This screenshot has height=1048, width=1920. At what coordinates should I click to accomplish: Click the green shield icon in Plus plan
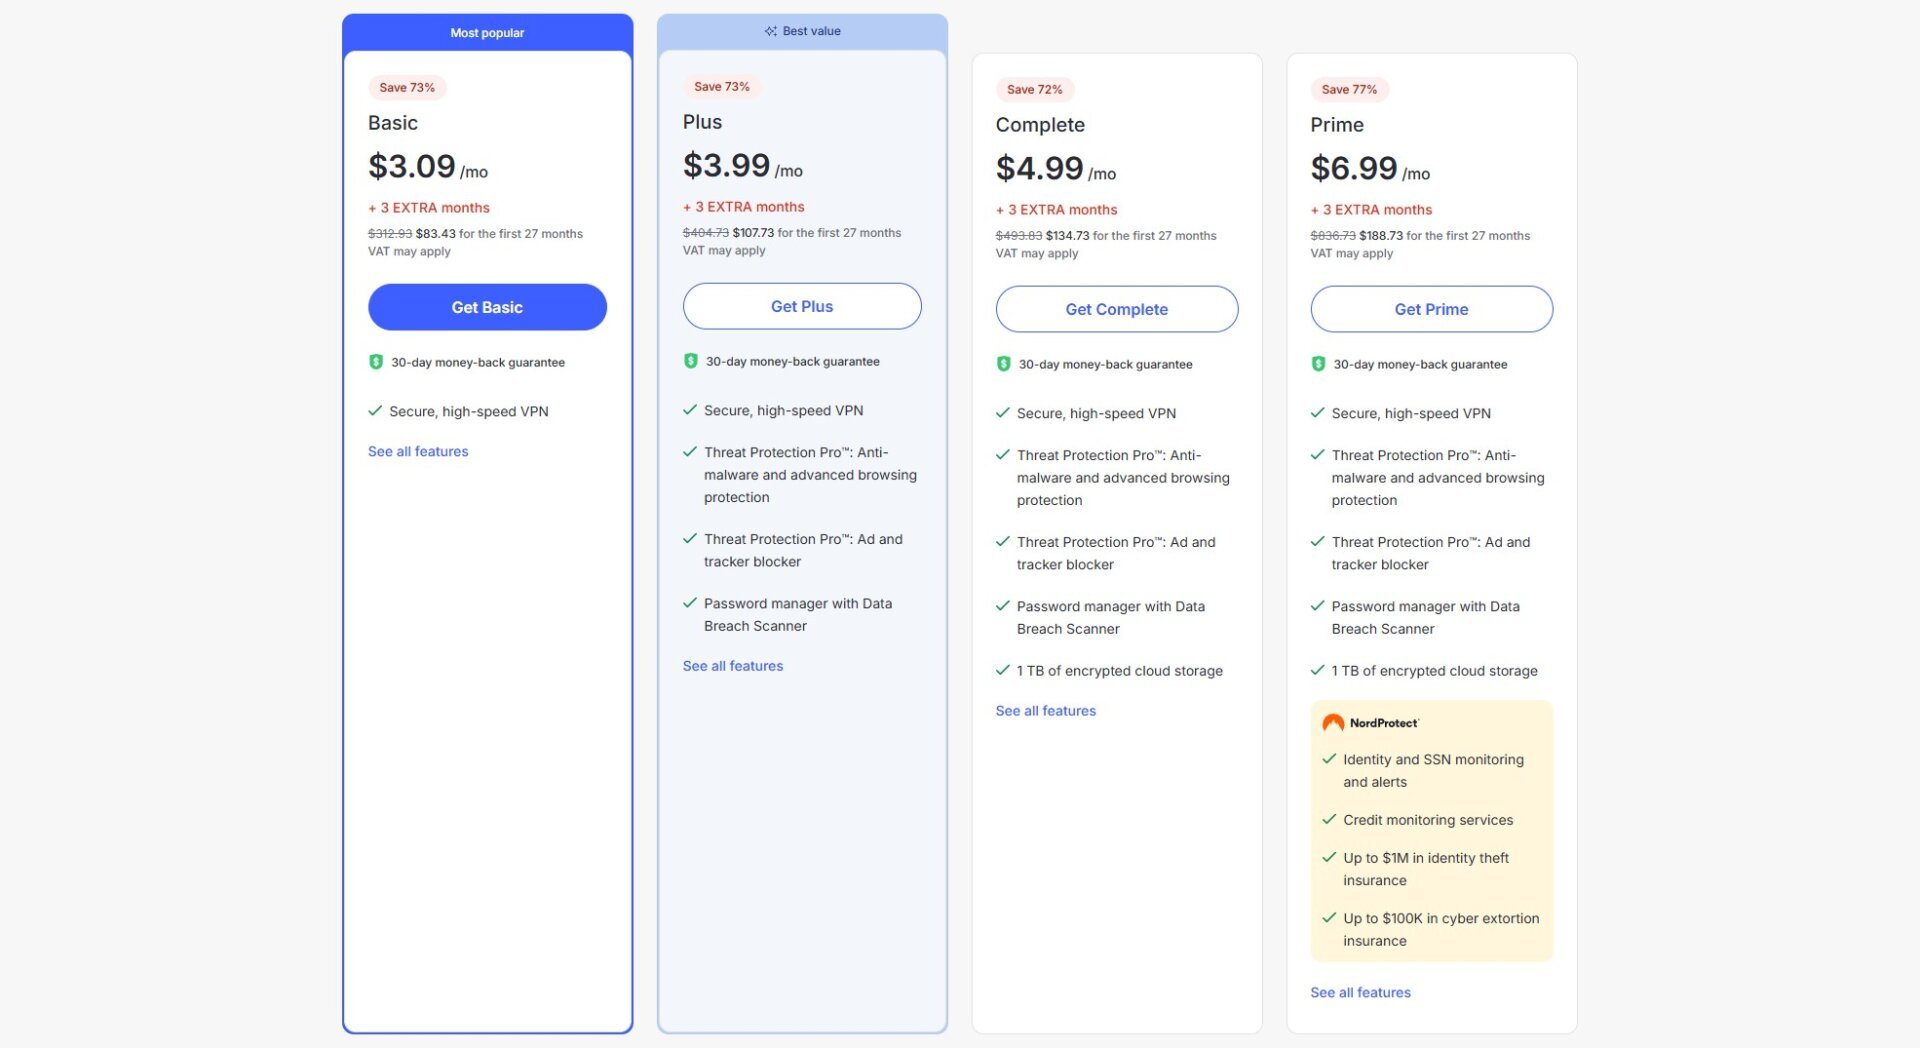(691, 361)
